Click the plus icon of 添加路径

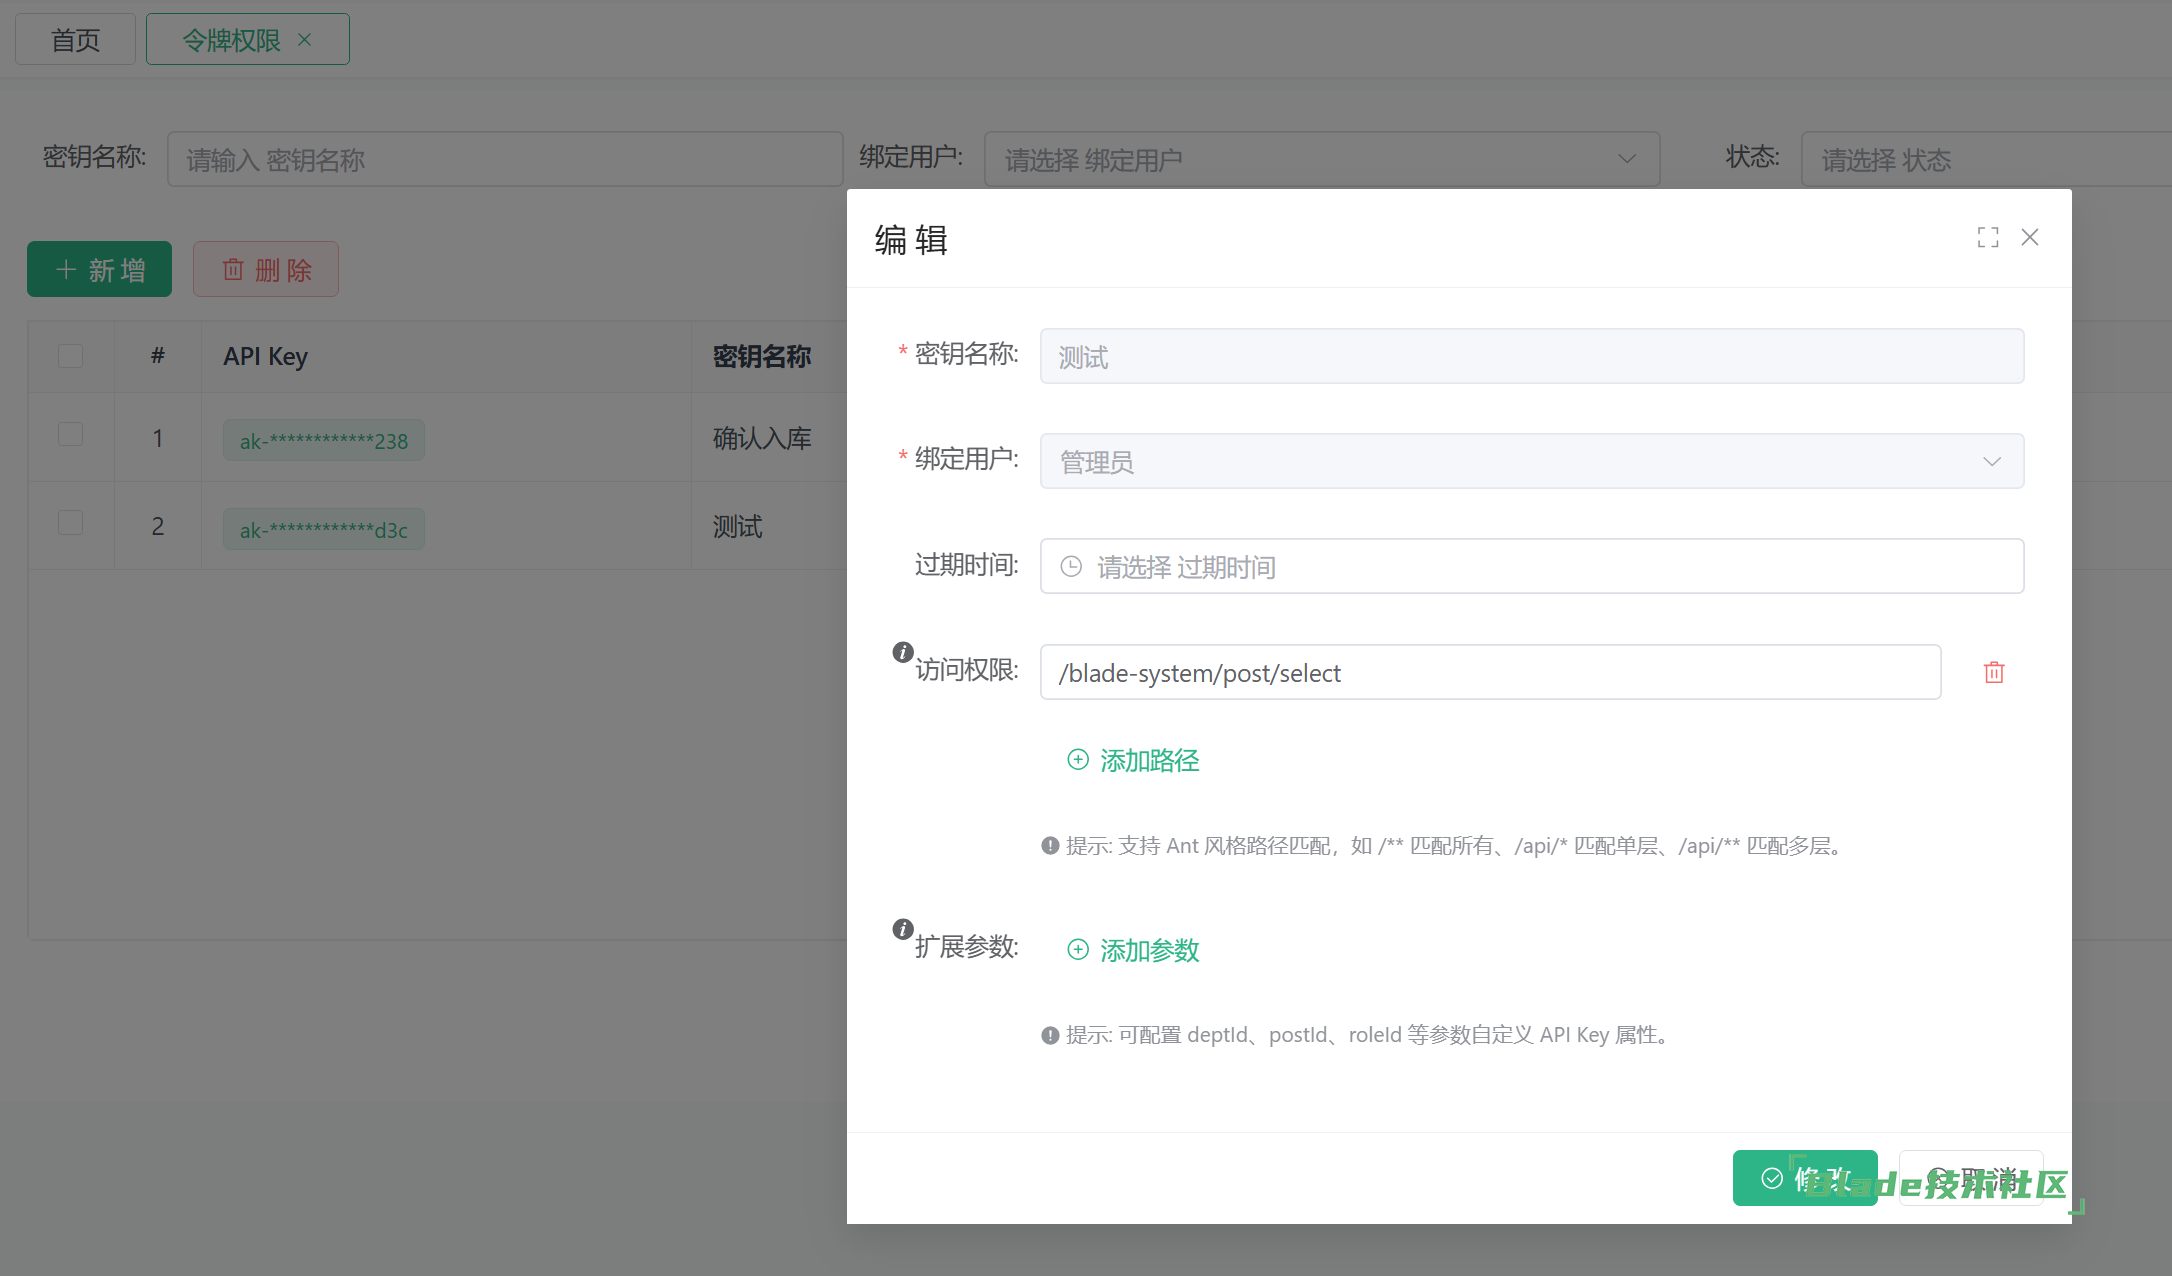point(1078,760)
